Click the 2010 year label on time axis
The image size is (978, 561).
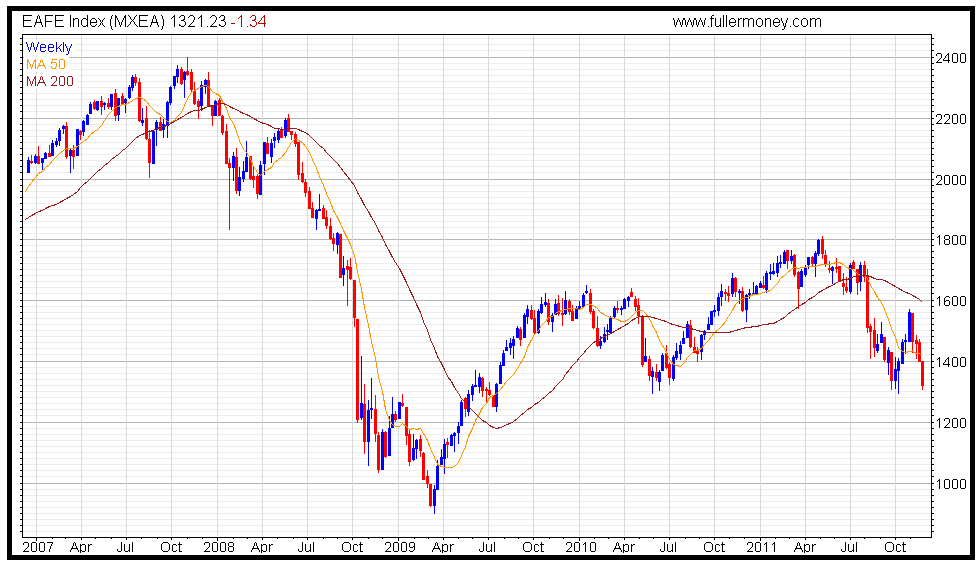(581, 547)
